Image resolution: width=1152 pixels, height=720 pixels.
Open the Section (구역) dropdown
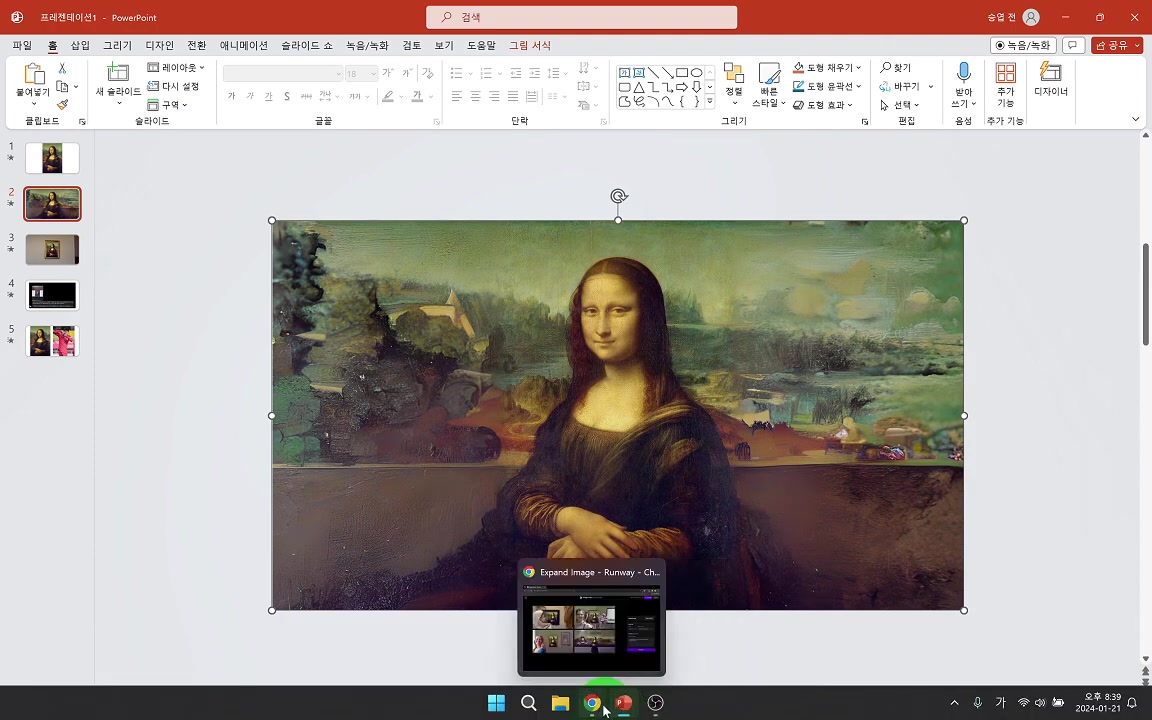pyautogui.click(x=168, y=105)
